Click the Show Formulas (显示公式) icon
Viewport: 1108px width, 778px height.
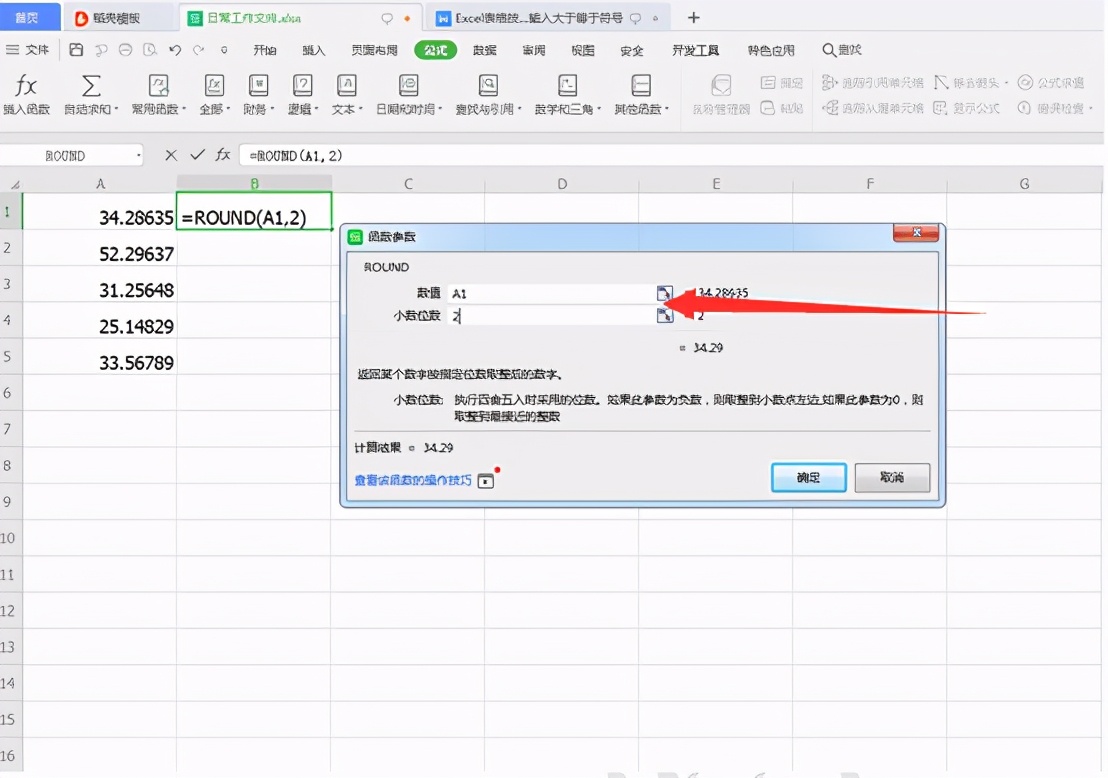click(x=940, y=108)
